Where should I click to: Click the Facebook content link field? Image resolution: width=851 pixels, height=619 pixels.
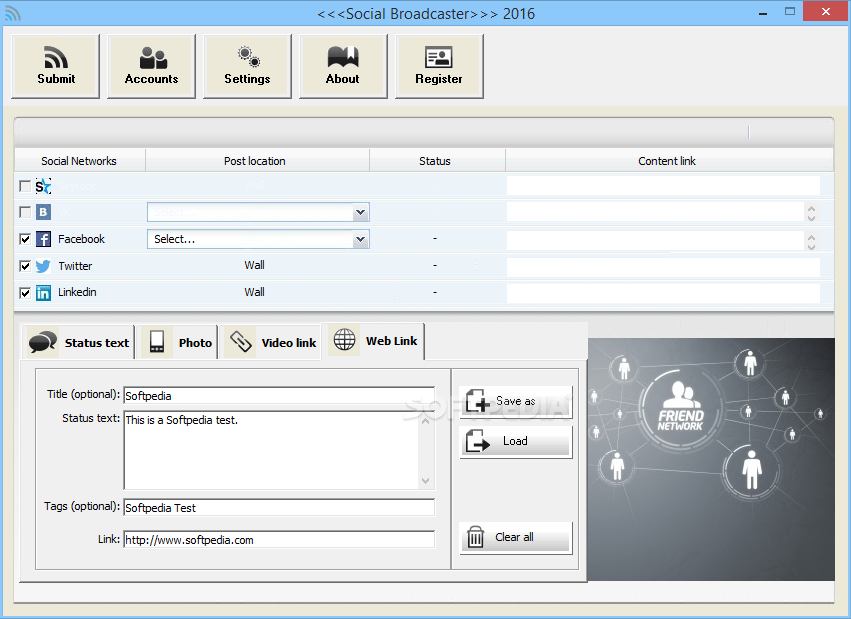pyautogui.click(x=655, y=240)
